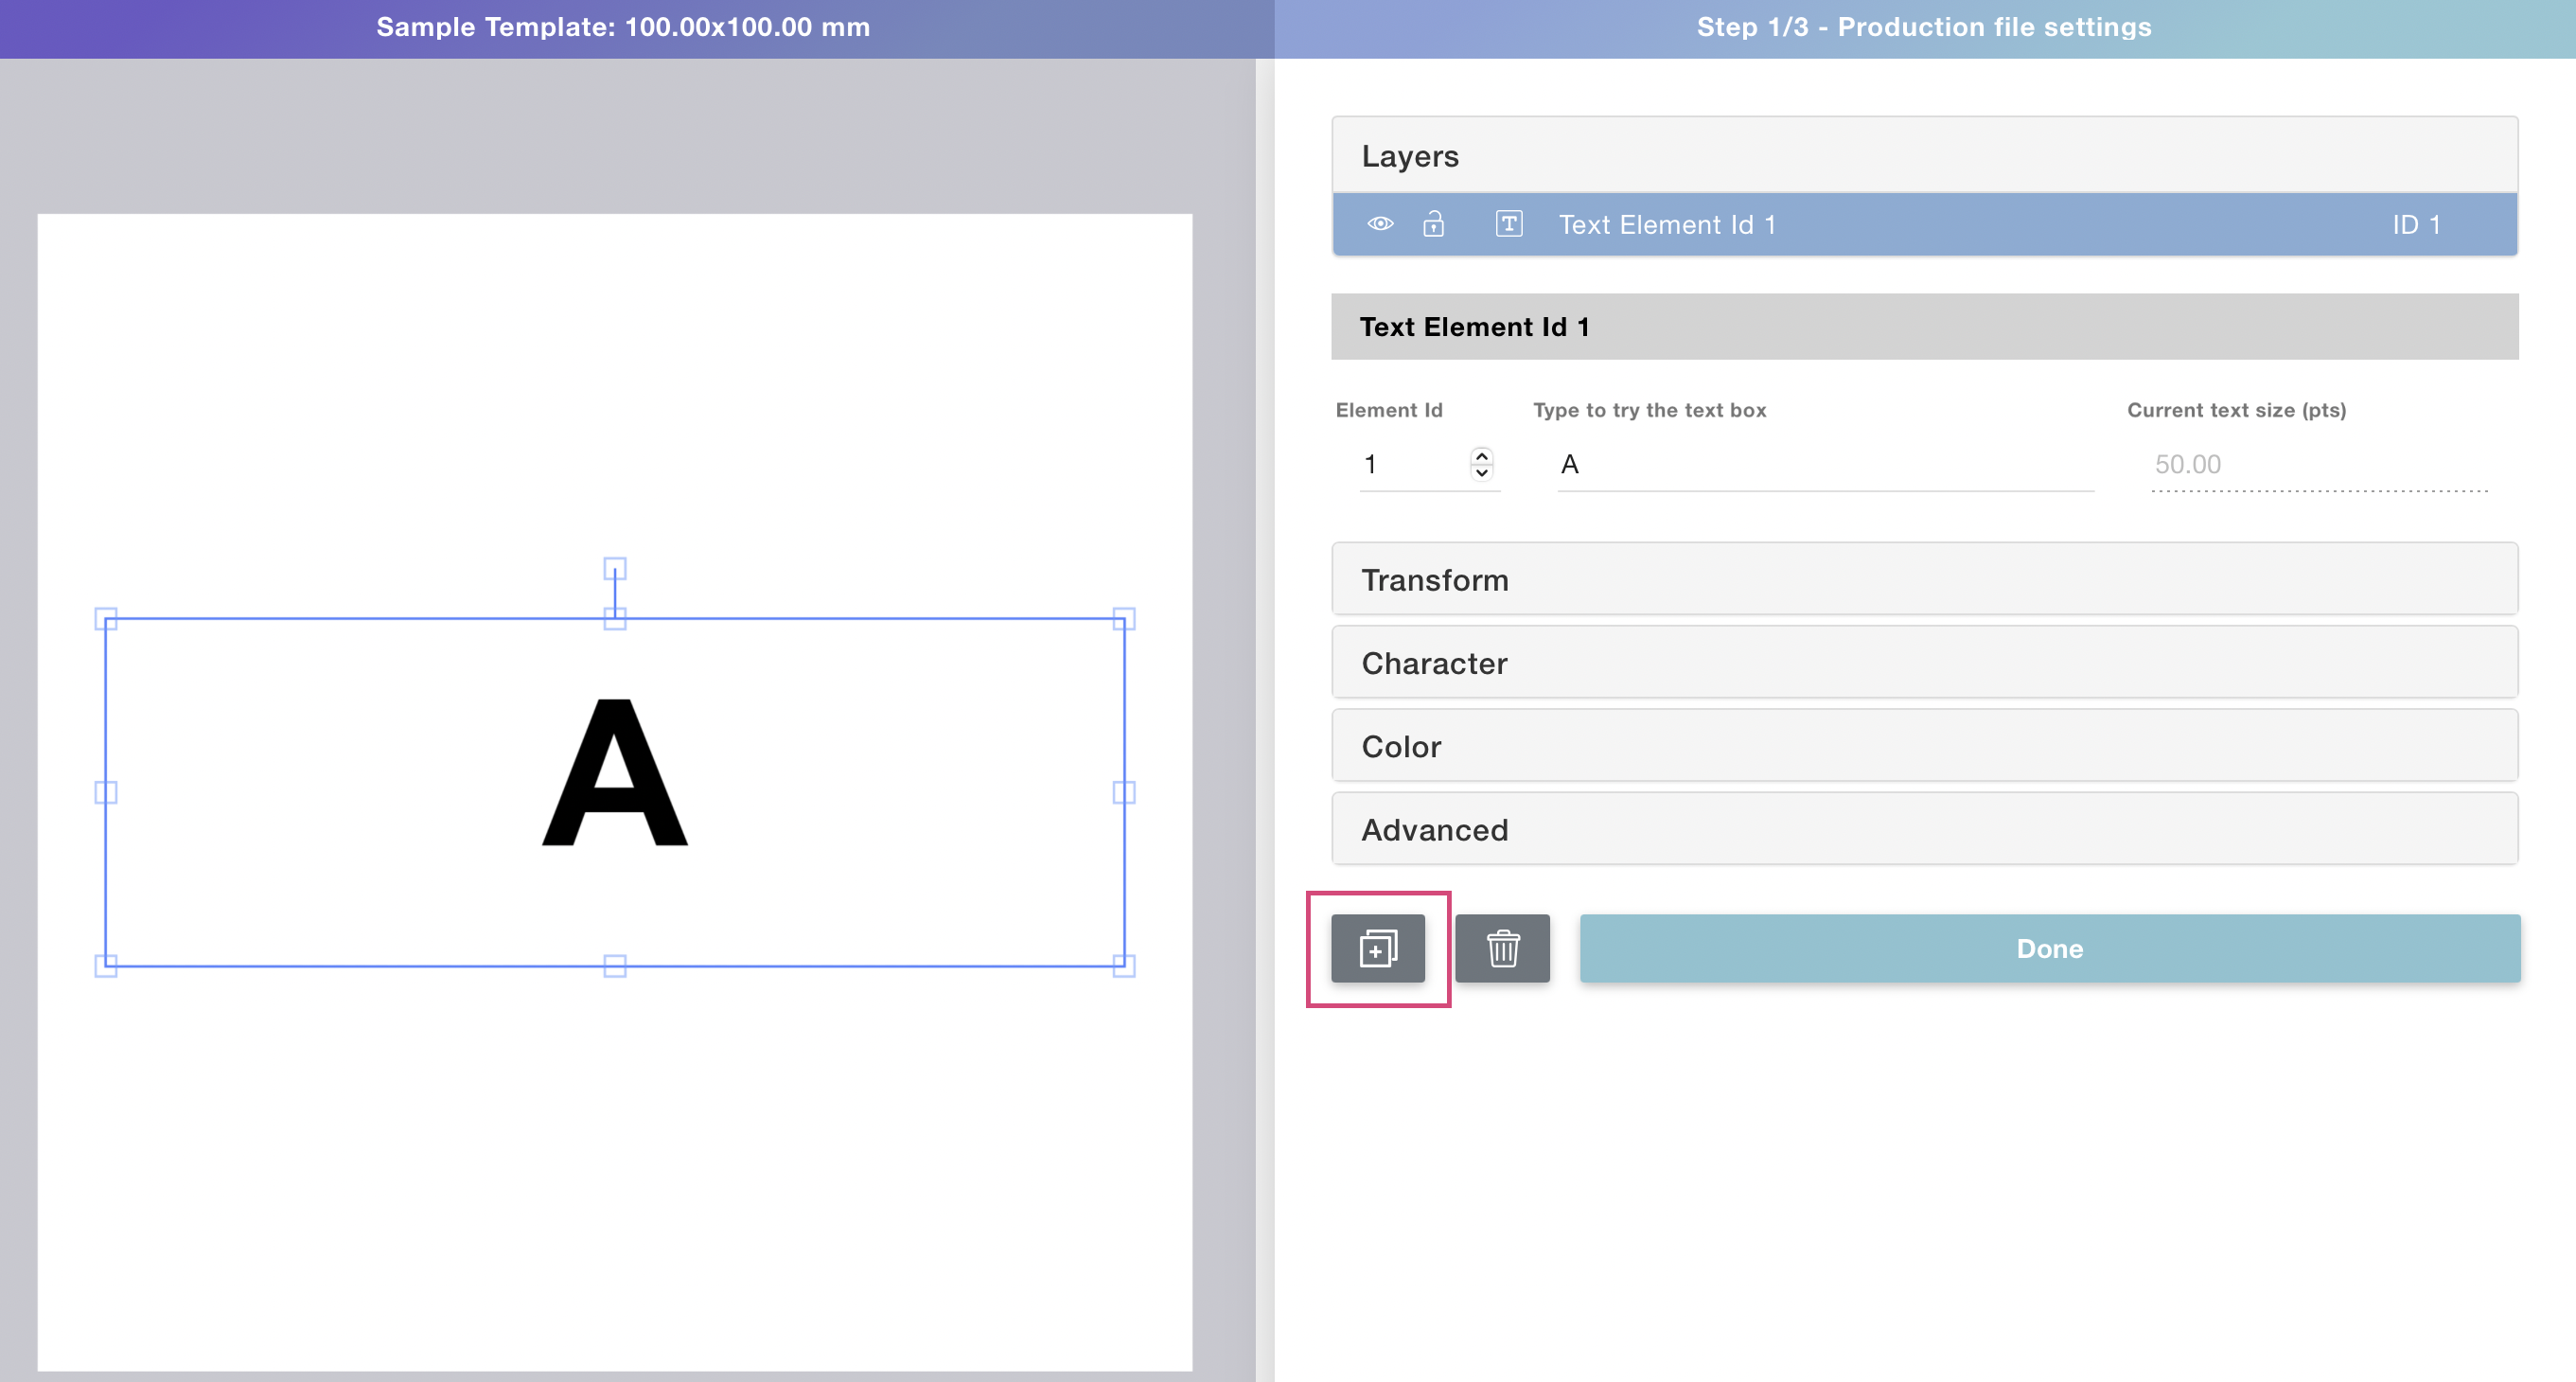Expand the Color section
The width and height of the screenshot is (2576, 1382).
tap(1923, 746)
